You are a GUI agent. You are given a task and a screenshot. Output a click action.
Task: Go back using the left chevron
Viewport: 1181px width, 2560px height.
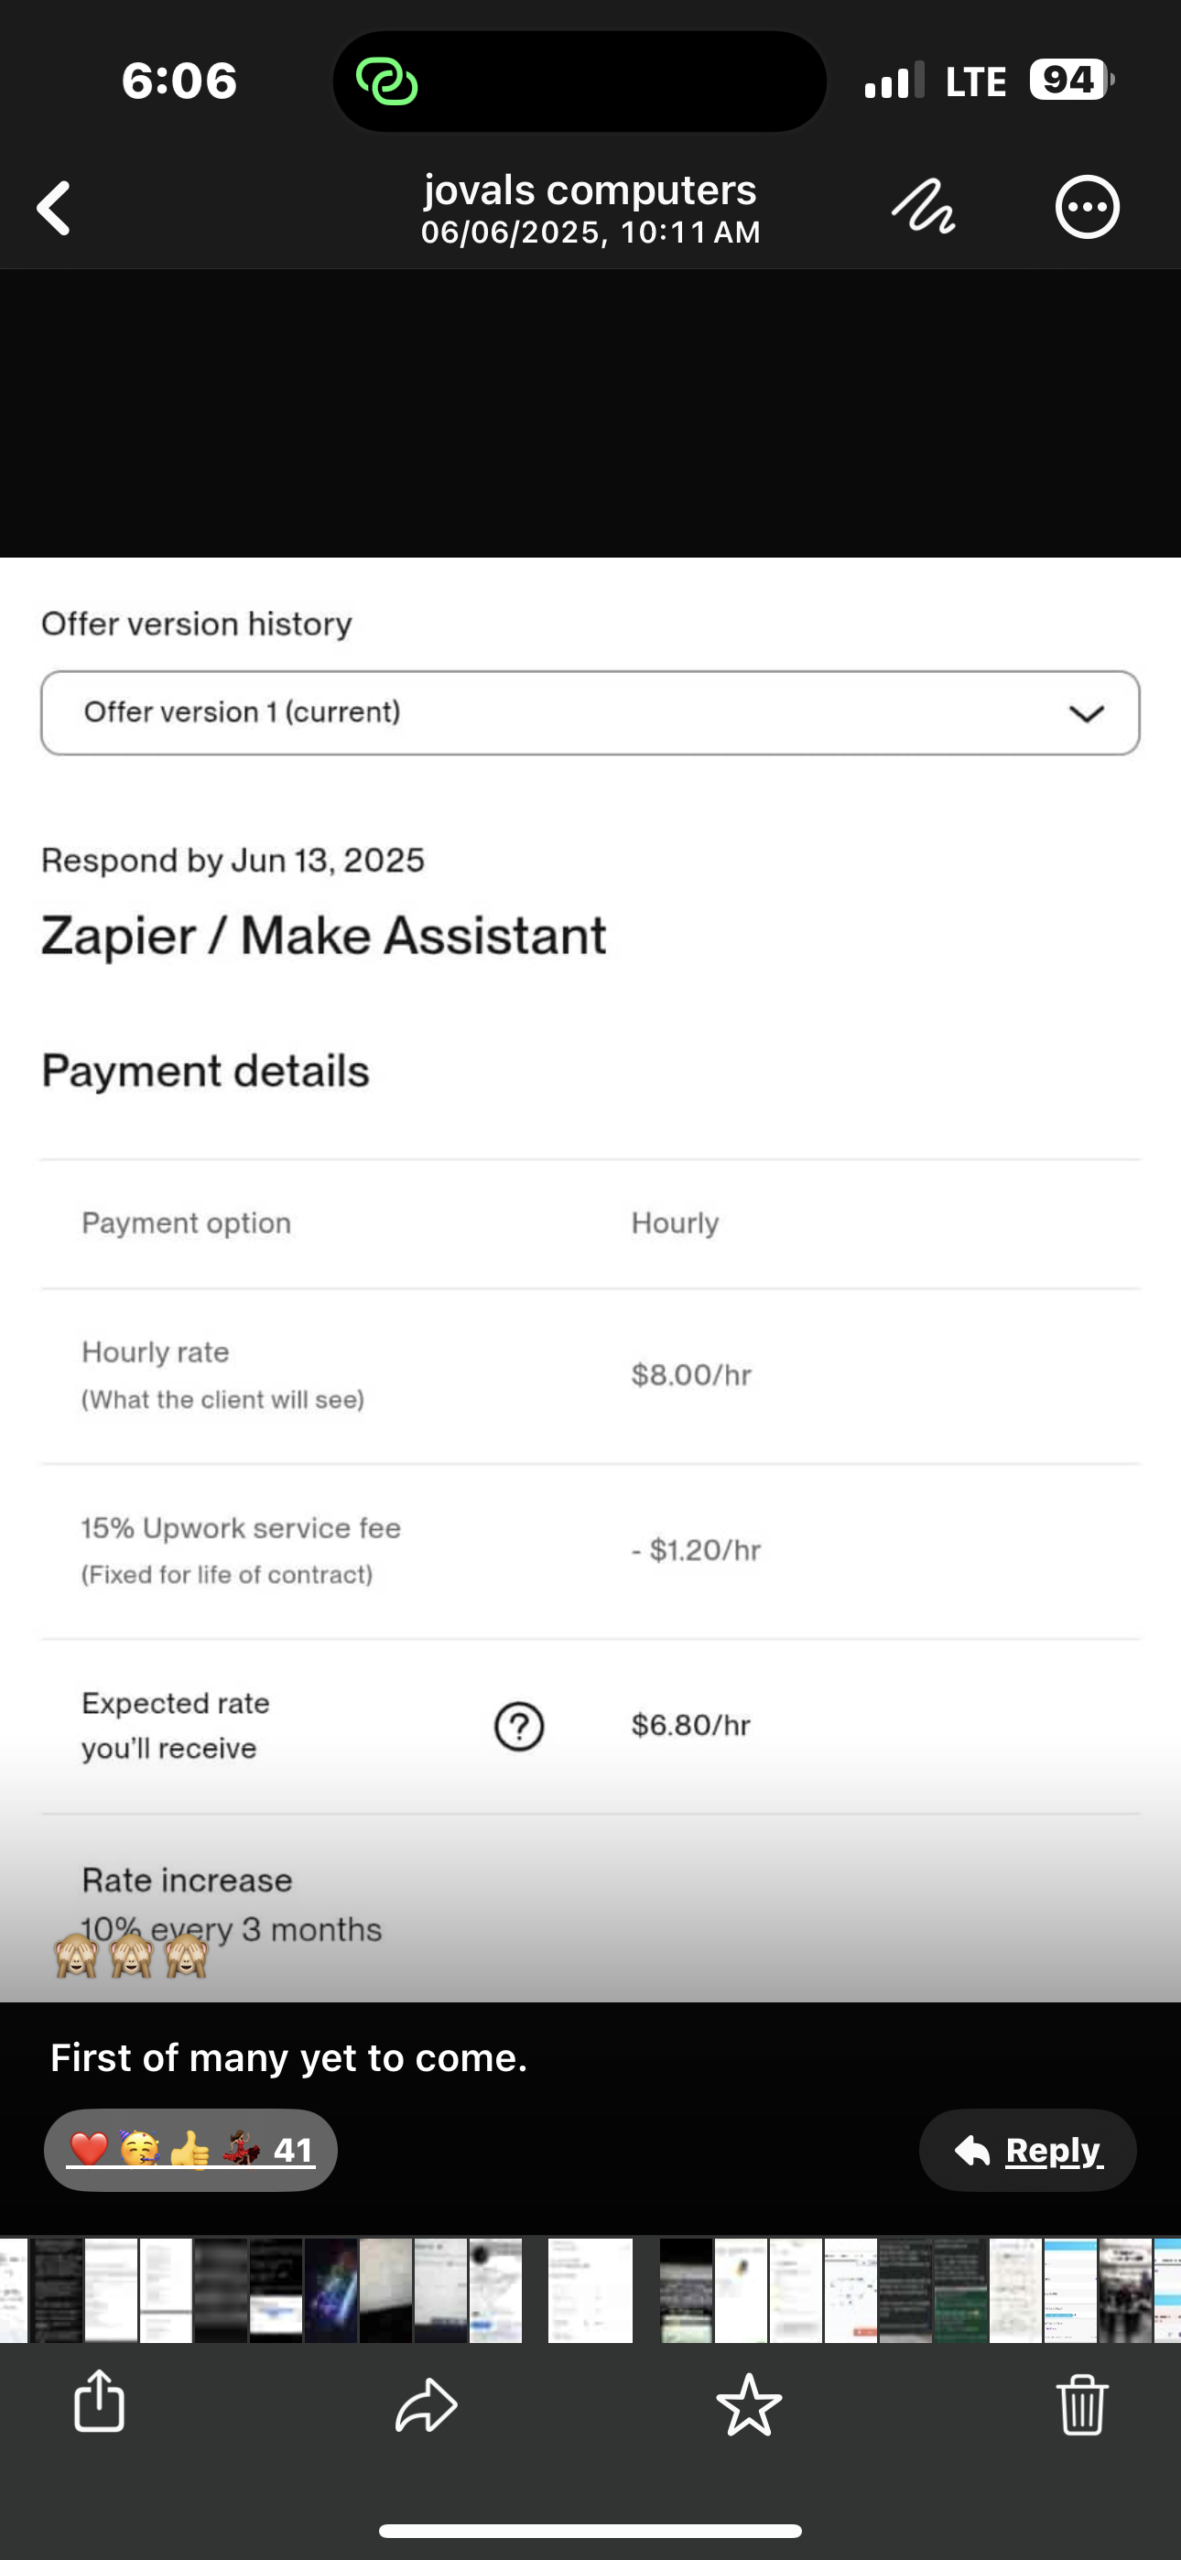[54, 208]
